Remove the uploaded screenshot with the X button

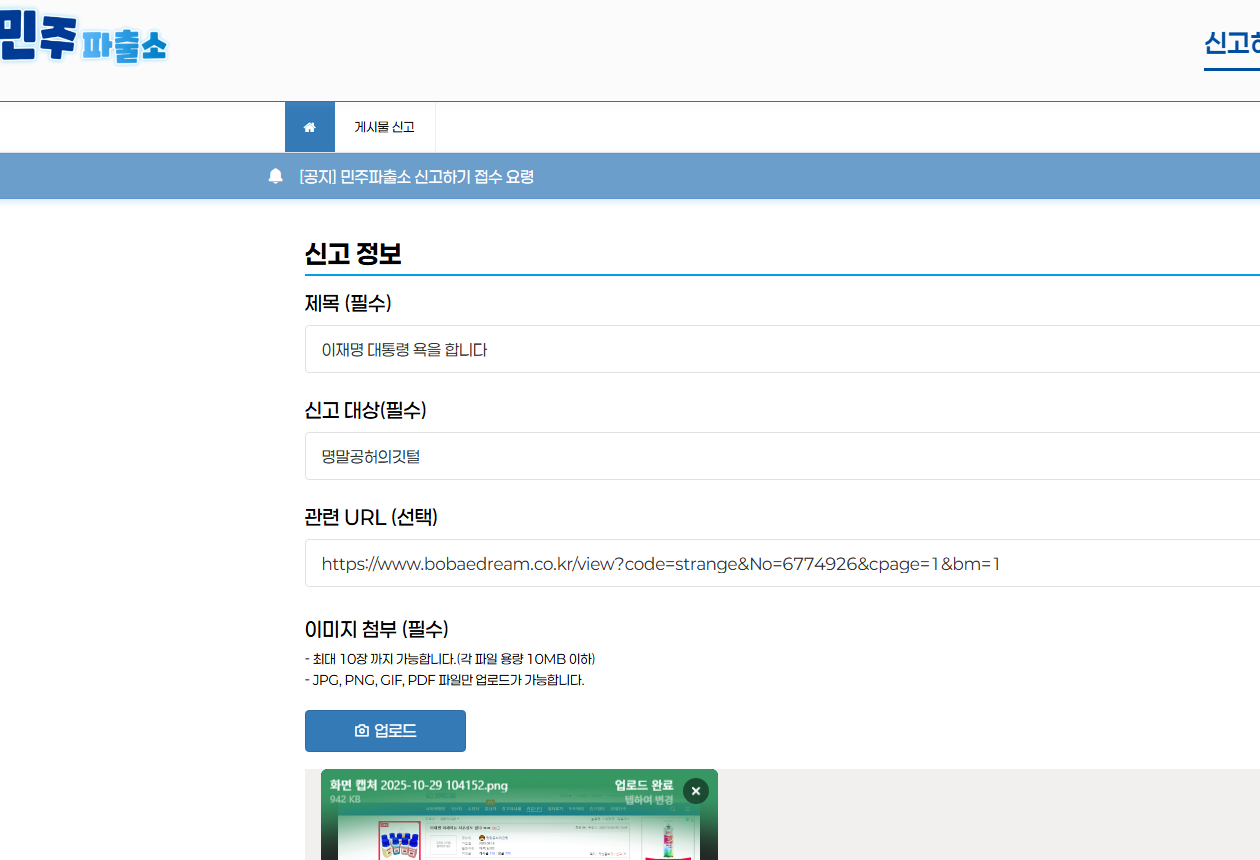tap(695, 790)
